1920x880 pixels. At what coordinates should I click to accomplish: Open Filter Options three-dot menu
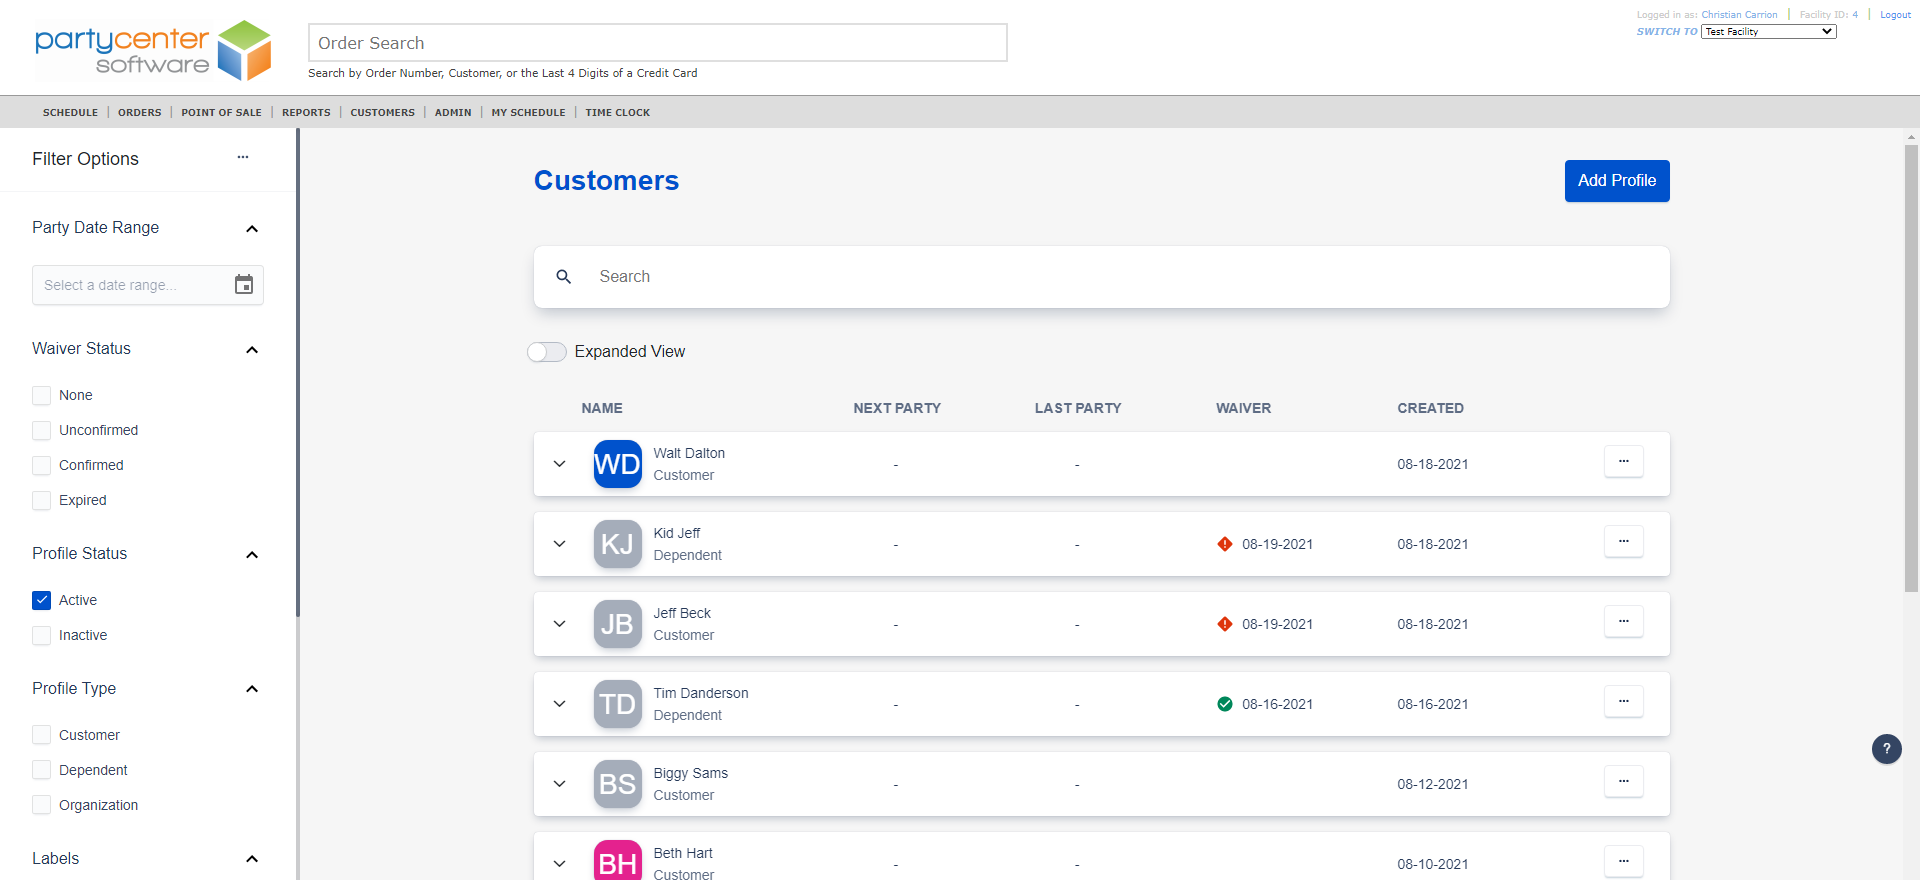point(243,158)
